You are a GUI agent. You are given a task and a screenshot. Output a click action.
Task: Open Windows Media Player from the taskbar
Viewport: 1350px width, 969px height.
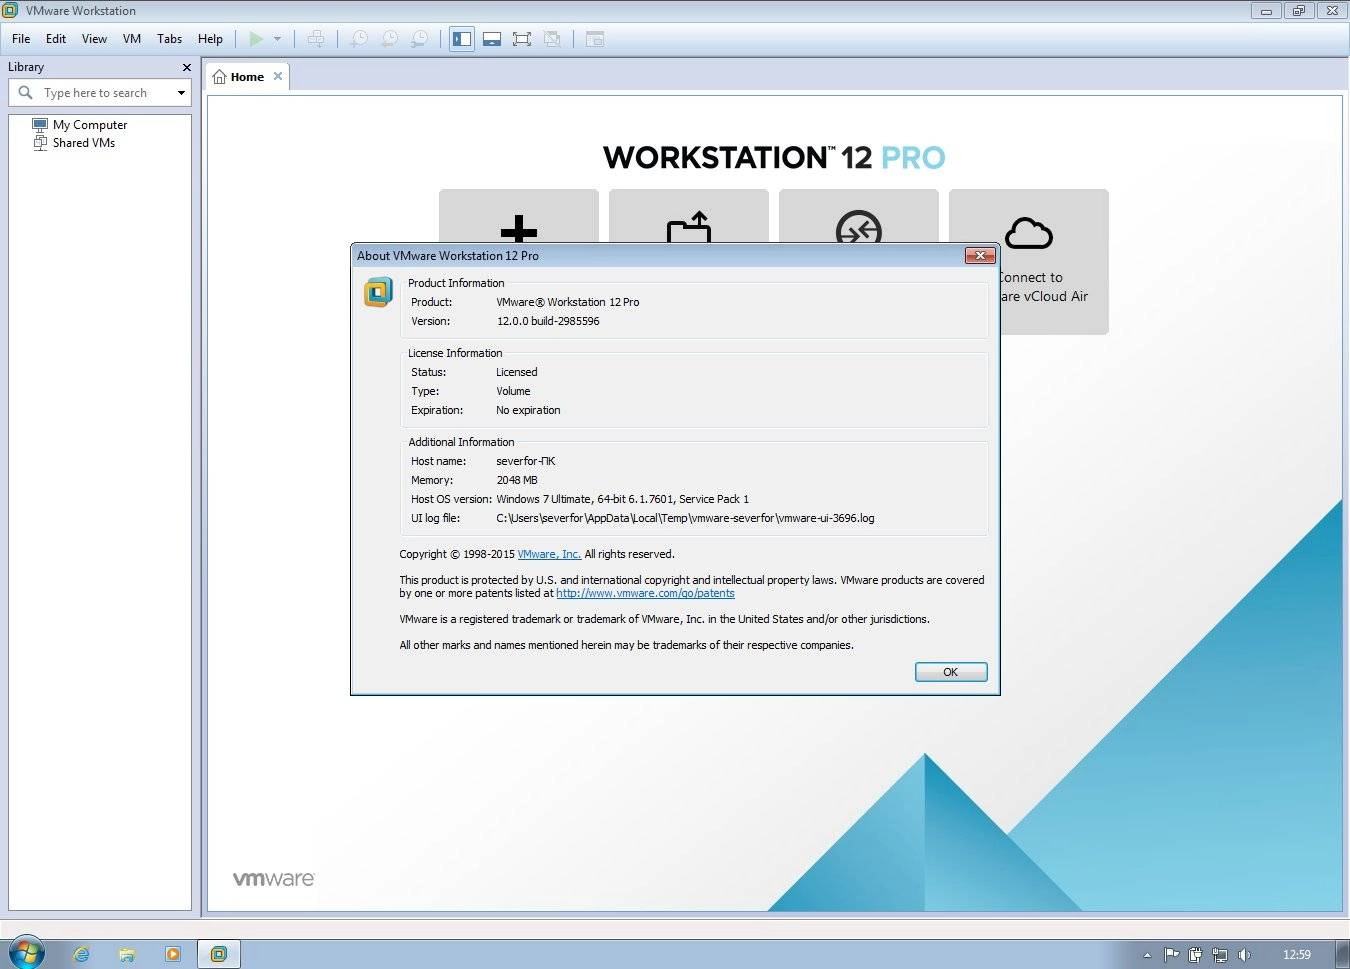click(x=173, y=954)
